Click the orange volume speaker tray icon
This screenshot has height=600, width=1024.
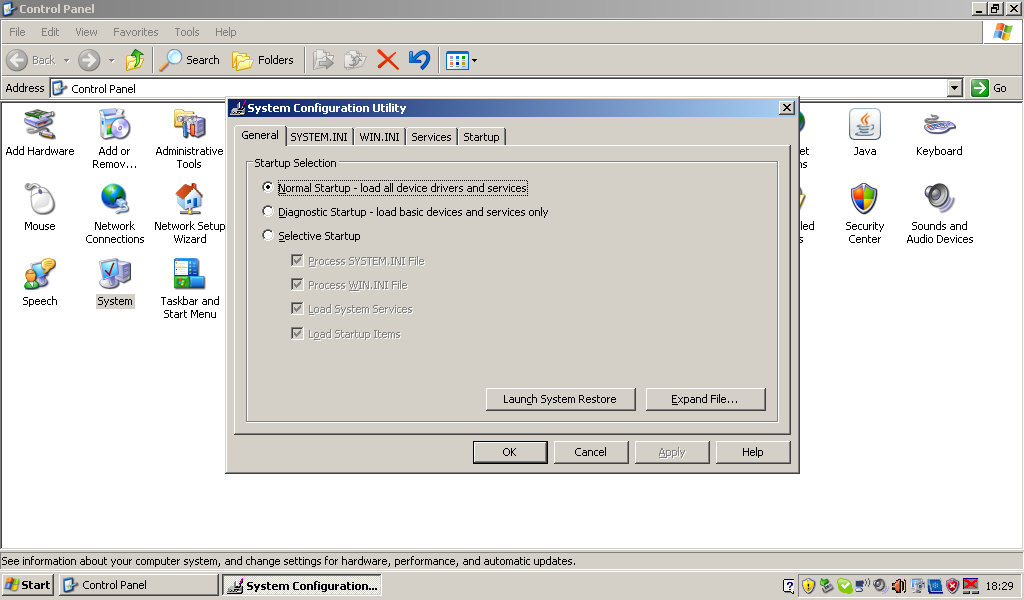point(899,586)
